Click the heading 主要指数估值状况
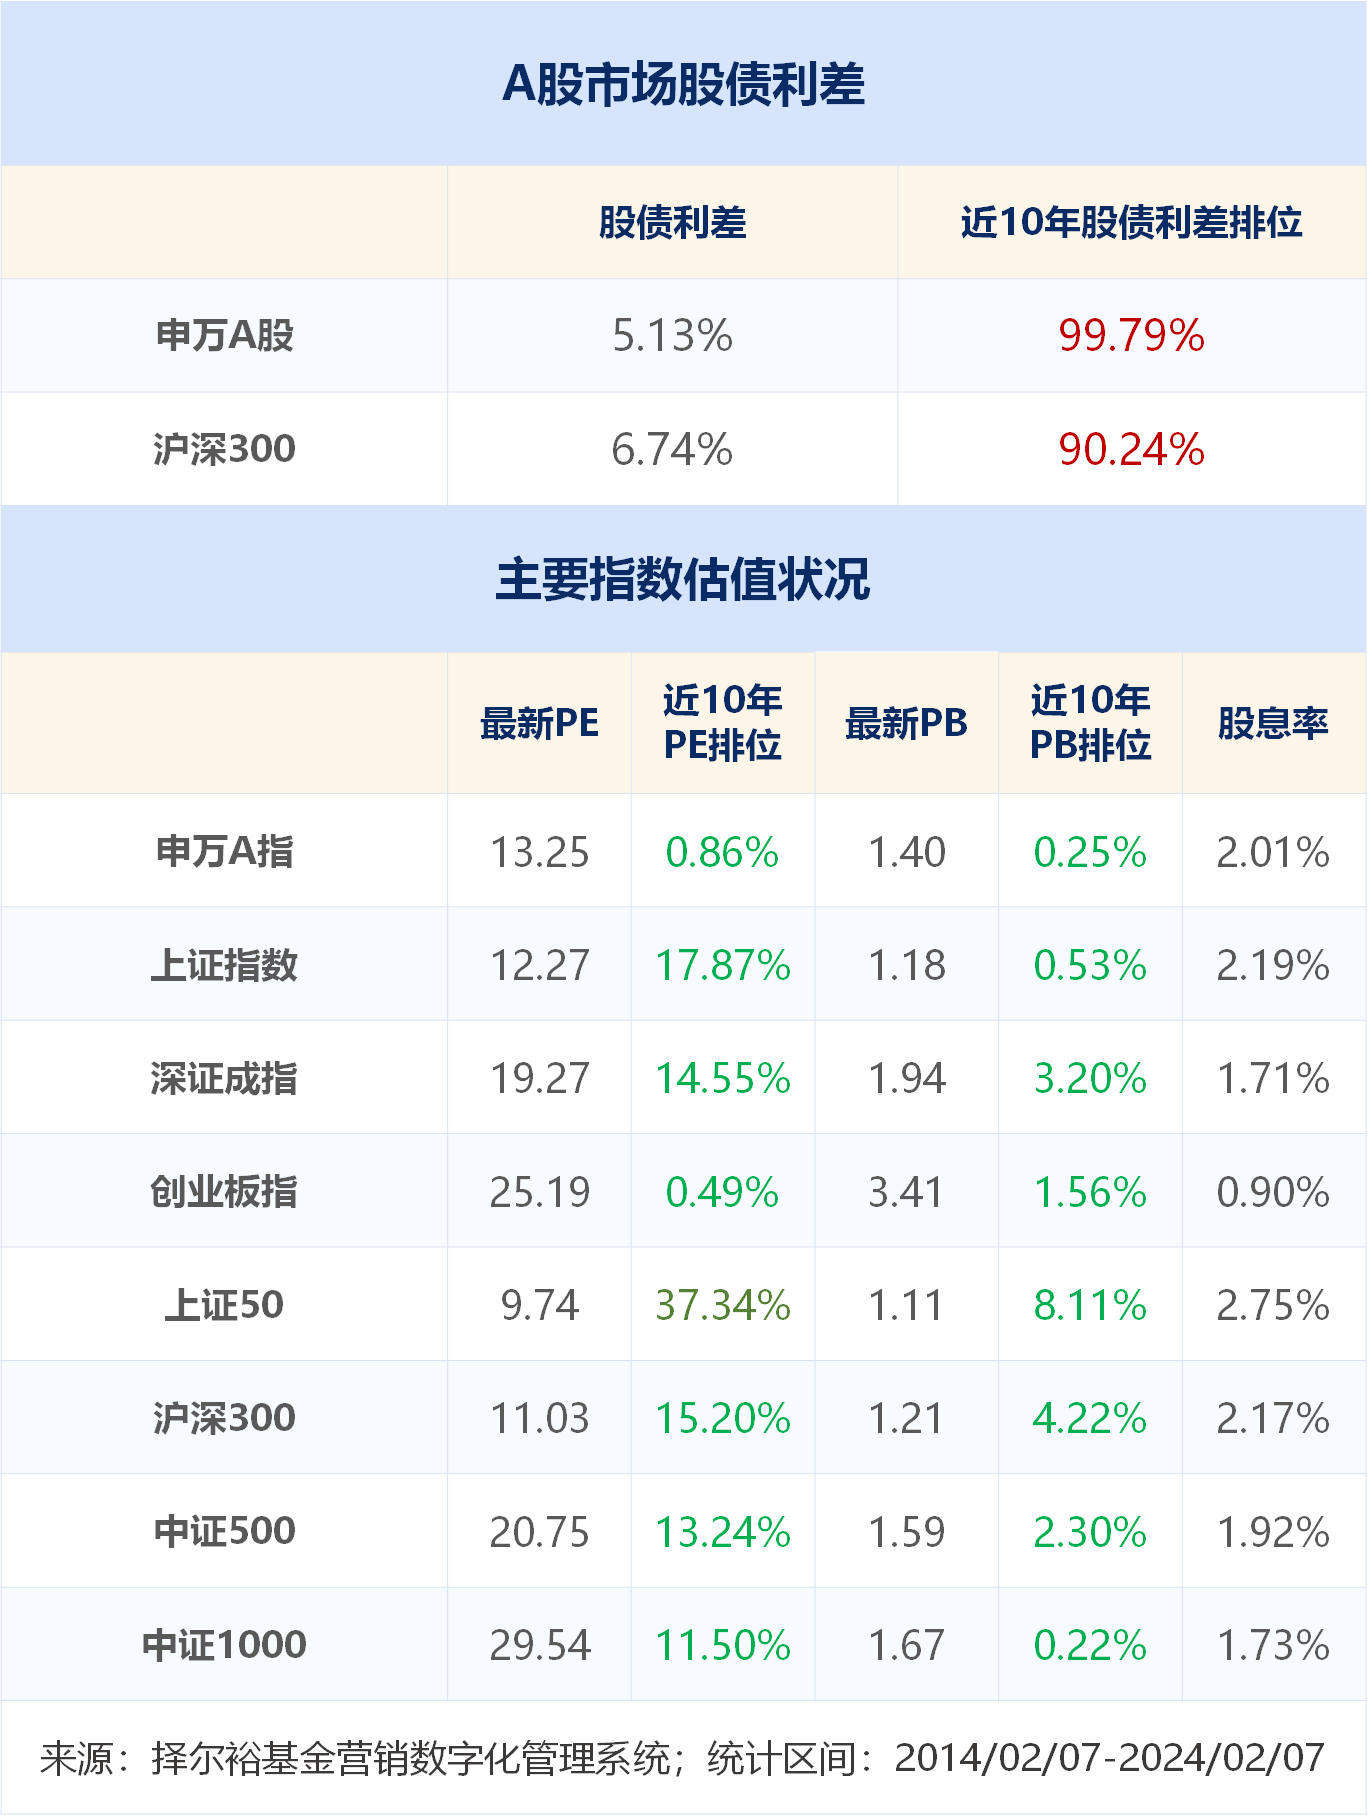Viewport: 1368px width, 1816px height. (x=684, y=579)
